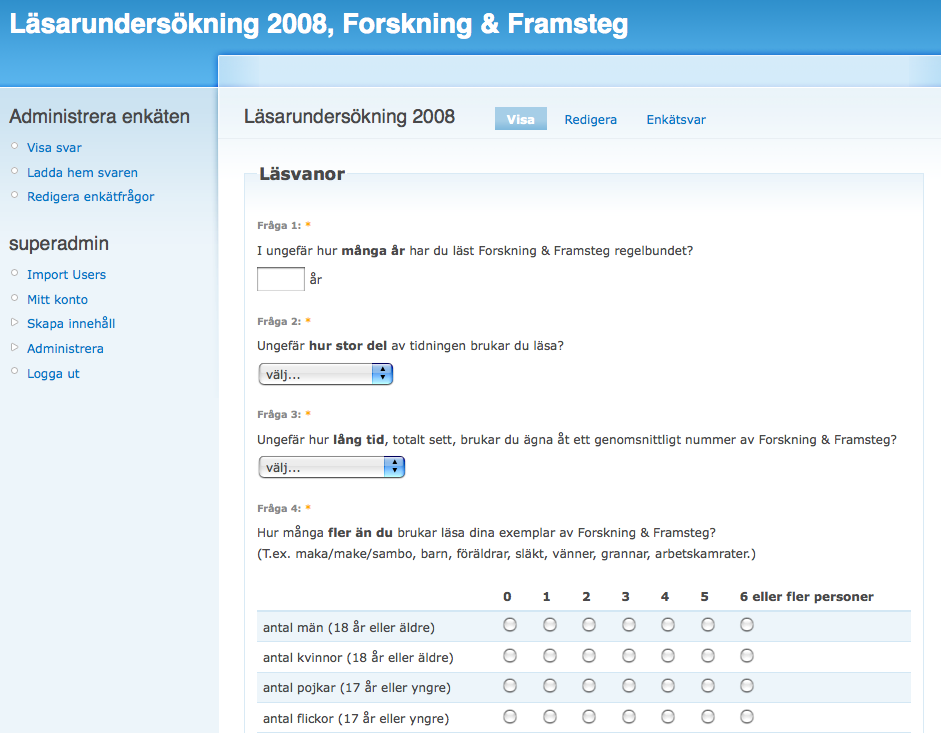Select 5 for antal män
The image size is (941, 733).
(x=708, y=626)
